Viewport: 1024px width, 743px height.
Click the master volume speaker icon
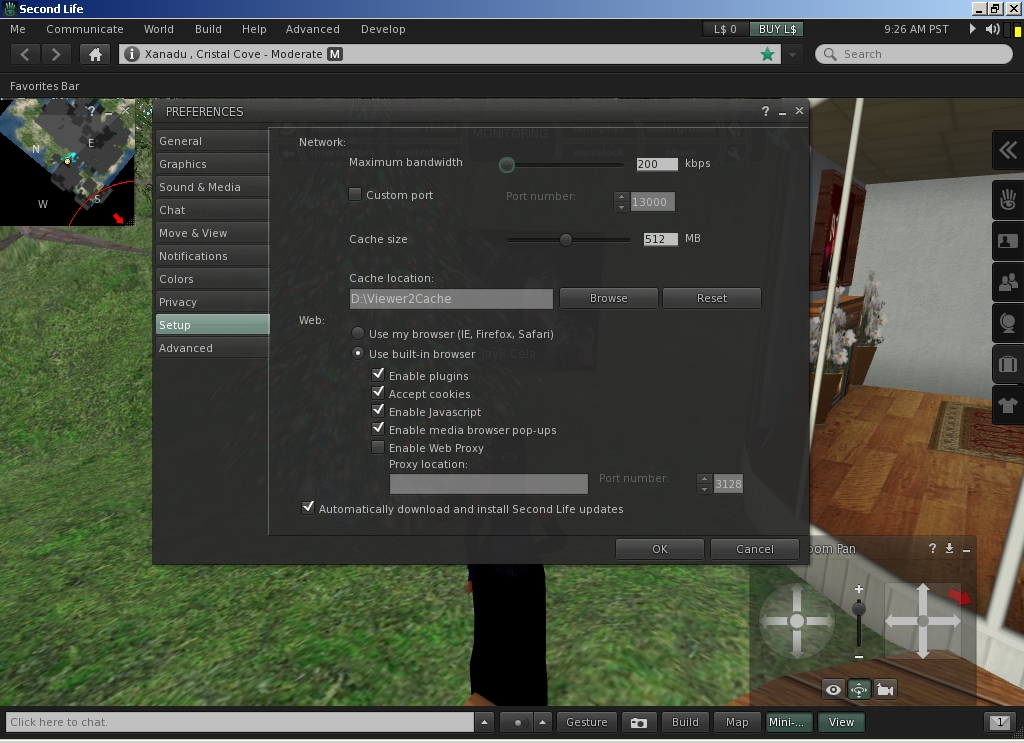coord(992,29)
